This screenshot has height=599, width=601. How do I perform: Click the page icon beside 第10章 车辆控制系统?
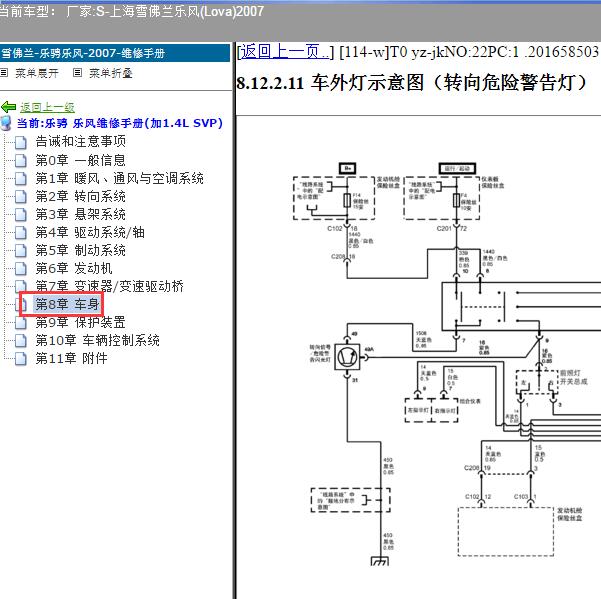[x=21, y=340]
